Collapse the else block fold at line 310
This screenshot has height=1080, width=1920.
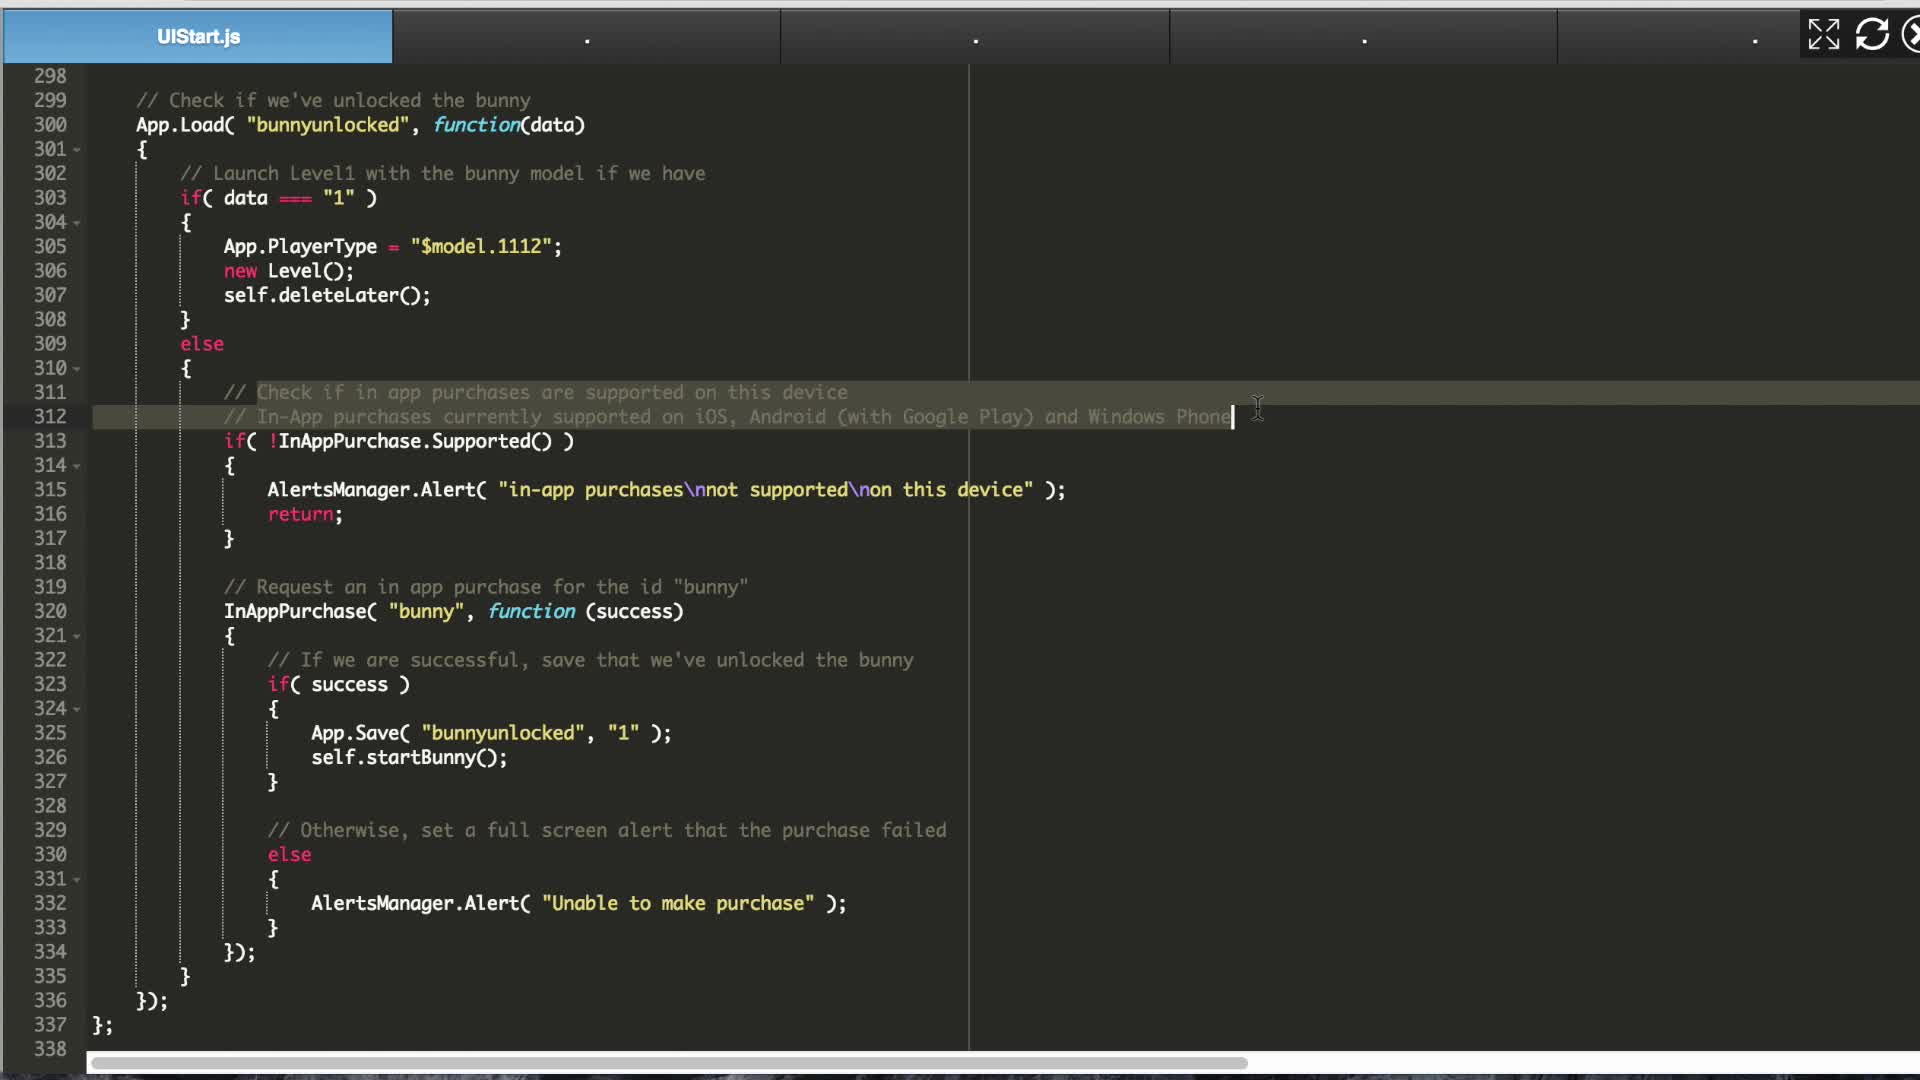pyautogui.click(x=76, y=368)
